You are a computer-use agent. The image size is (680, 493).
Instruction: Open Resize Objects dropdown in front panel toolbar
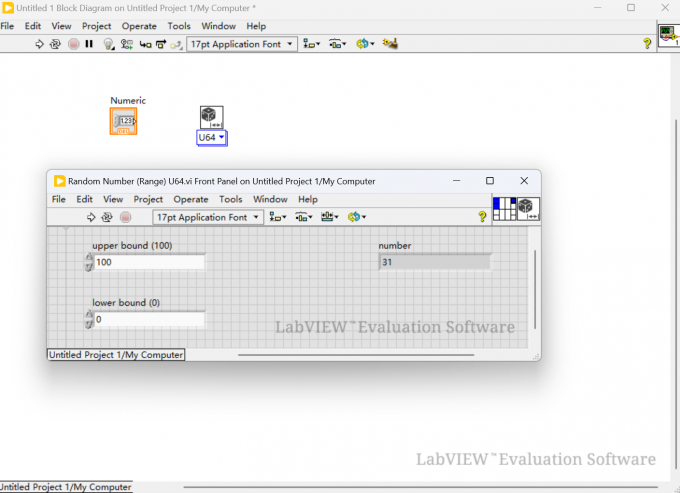pyautogui.click(x=330, y=217)
